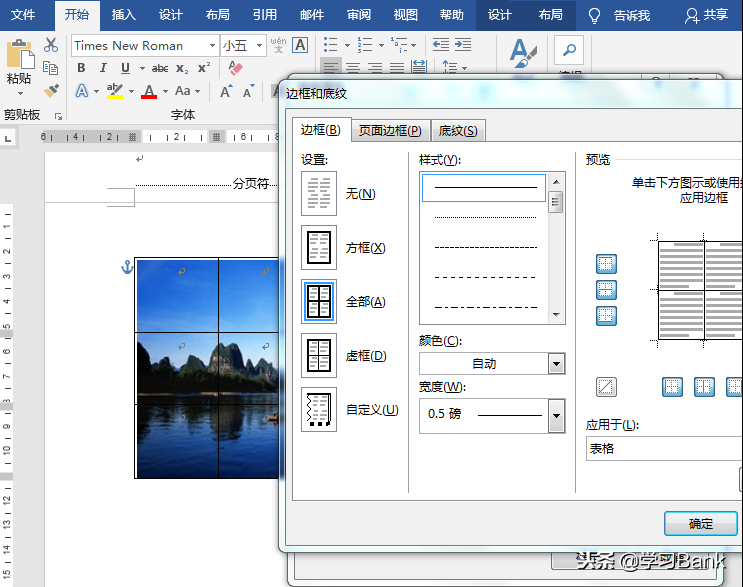This screenshot has height=587, width=743.
Task: Click the style list scrollbar thumb
Action: pyautogui.click(x=556, y=202)
